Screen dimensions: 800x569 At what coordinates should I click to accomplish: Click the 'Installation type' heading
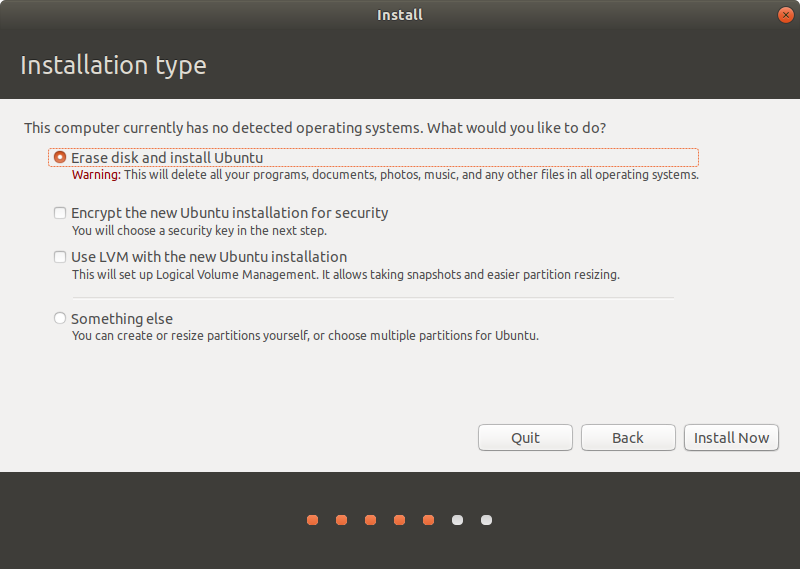(x=113, y=65)
